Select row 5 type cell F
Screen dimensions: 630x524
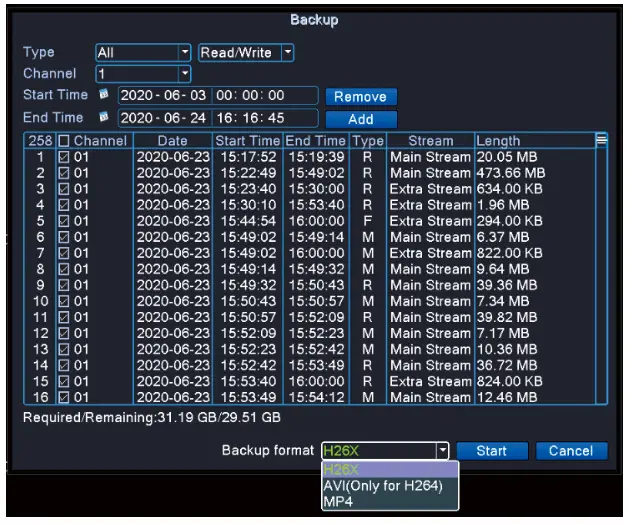point(367,221)
